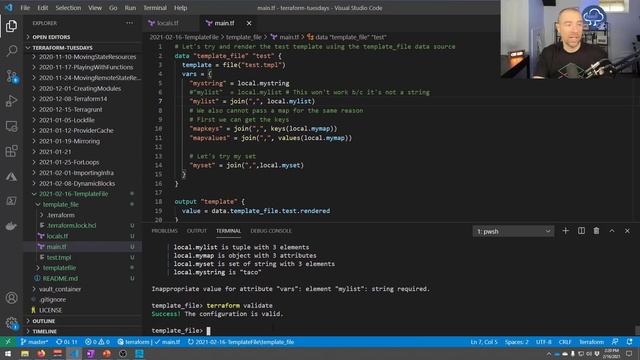This screenshot has height=360, width=640.
Task: Expand the 2020-12-15-Terragrunt folder
Action: 71,109
